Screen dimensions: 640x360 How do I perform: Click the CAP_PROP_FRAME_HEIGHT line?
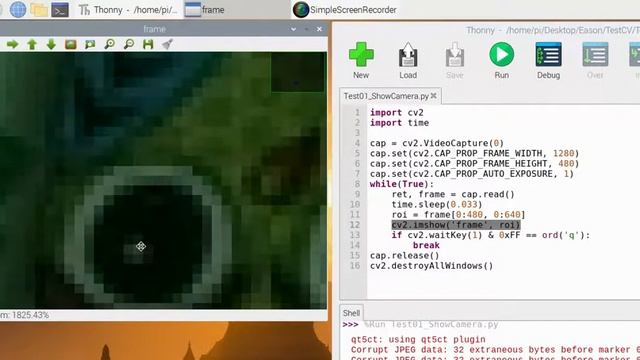[x=474, y=164]
